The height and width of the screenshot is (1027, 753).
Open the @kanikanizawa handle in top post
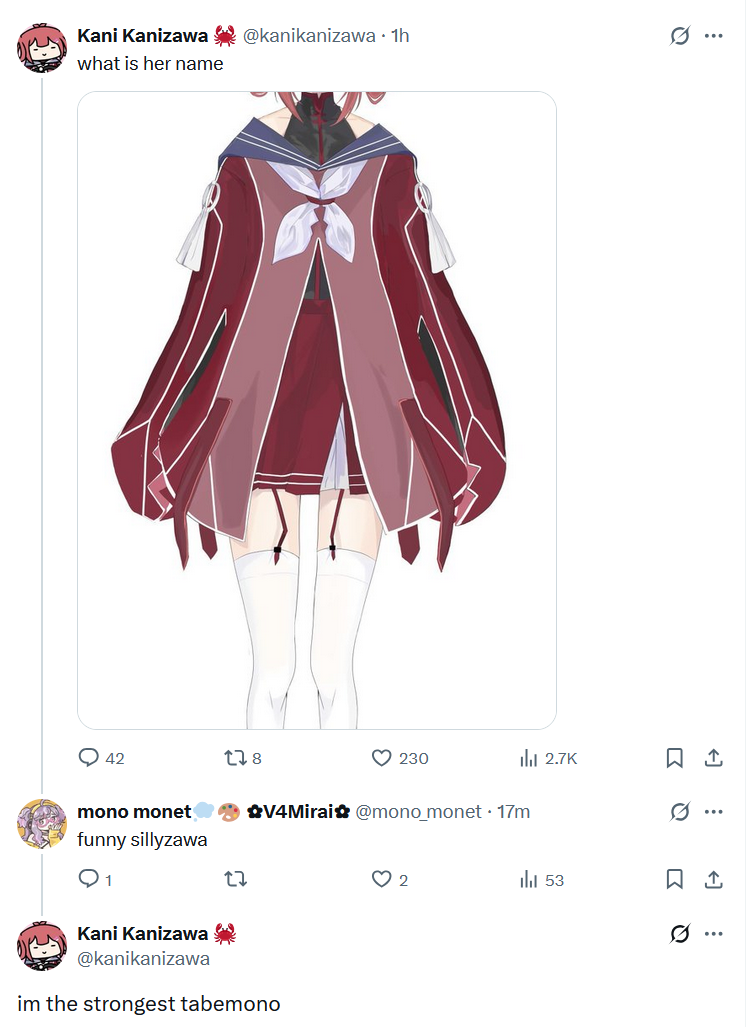coord(309,35)
